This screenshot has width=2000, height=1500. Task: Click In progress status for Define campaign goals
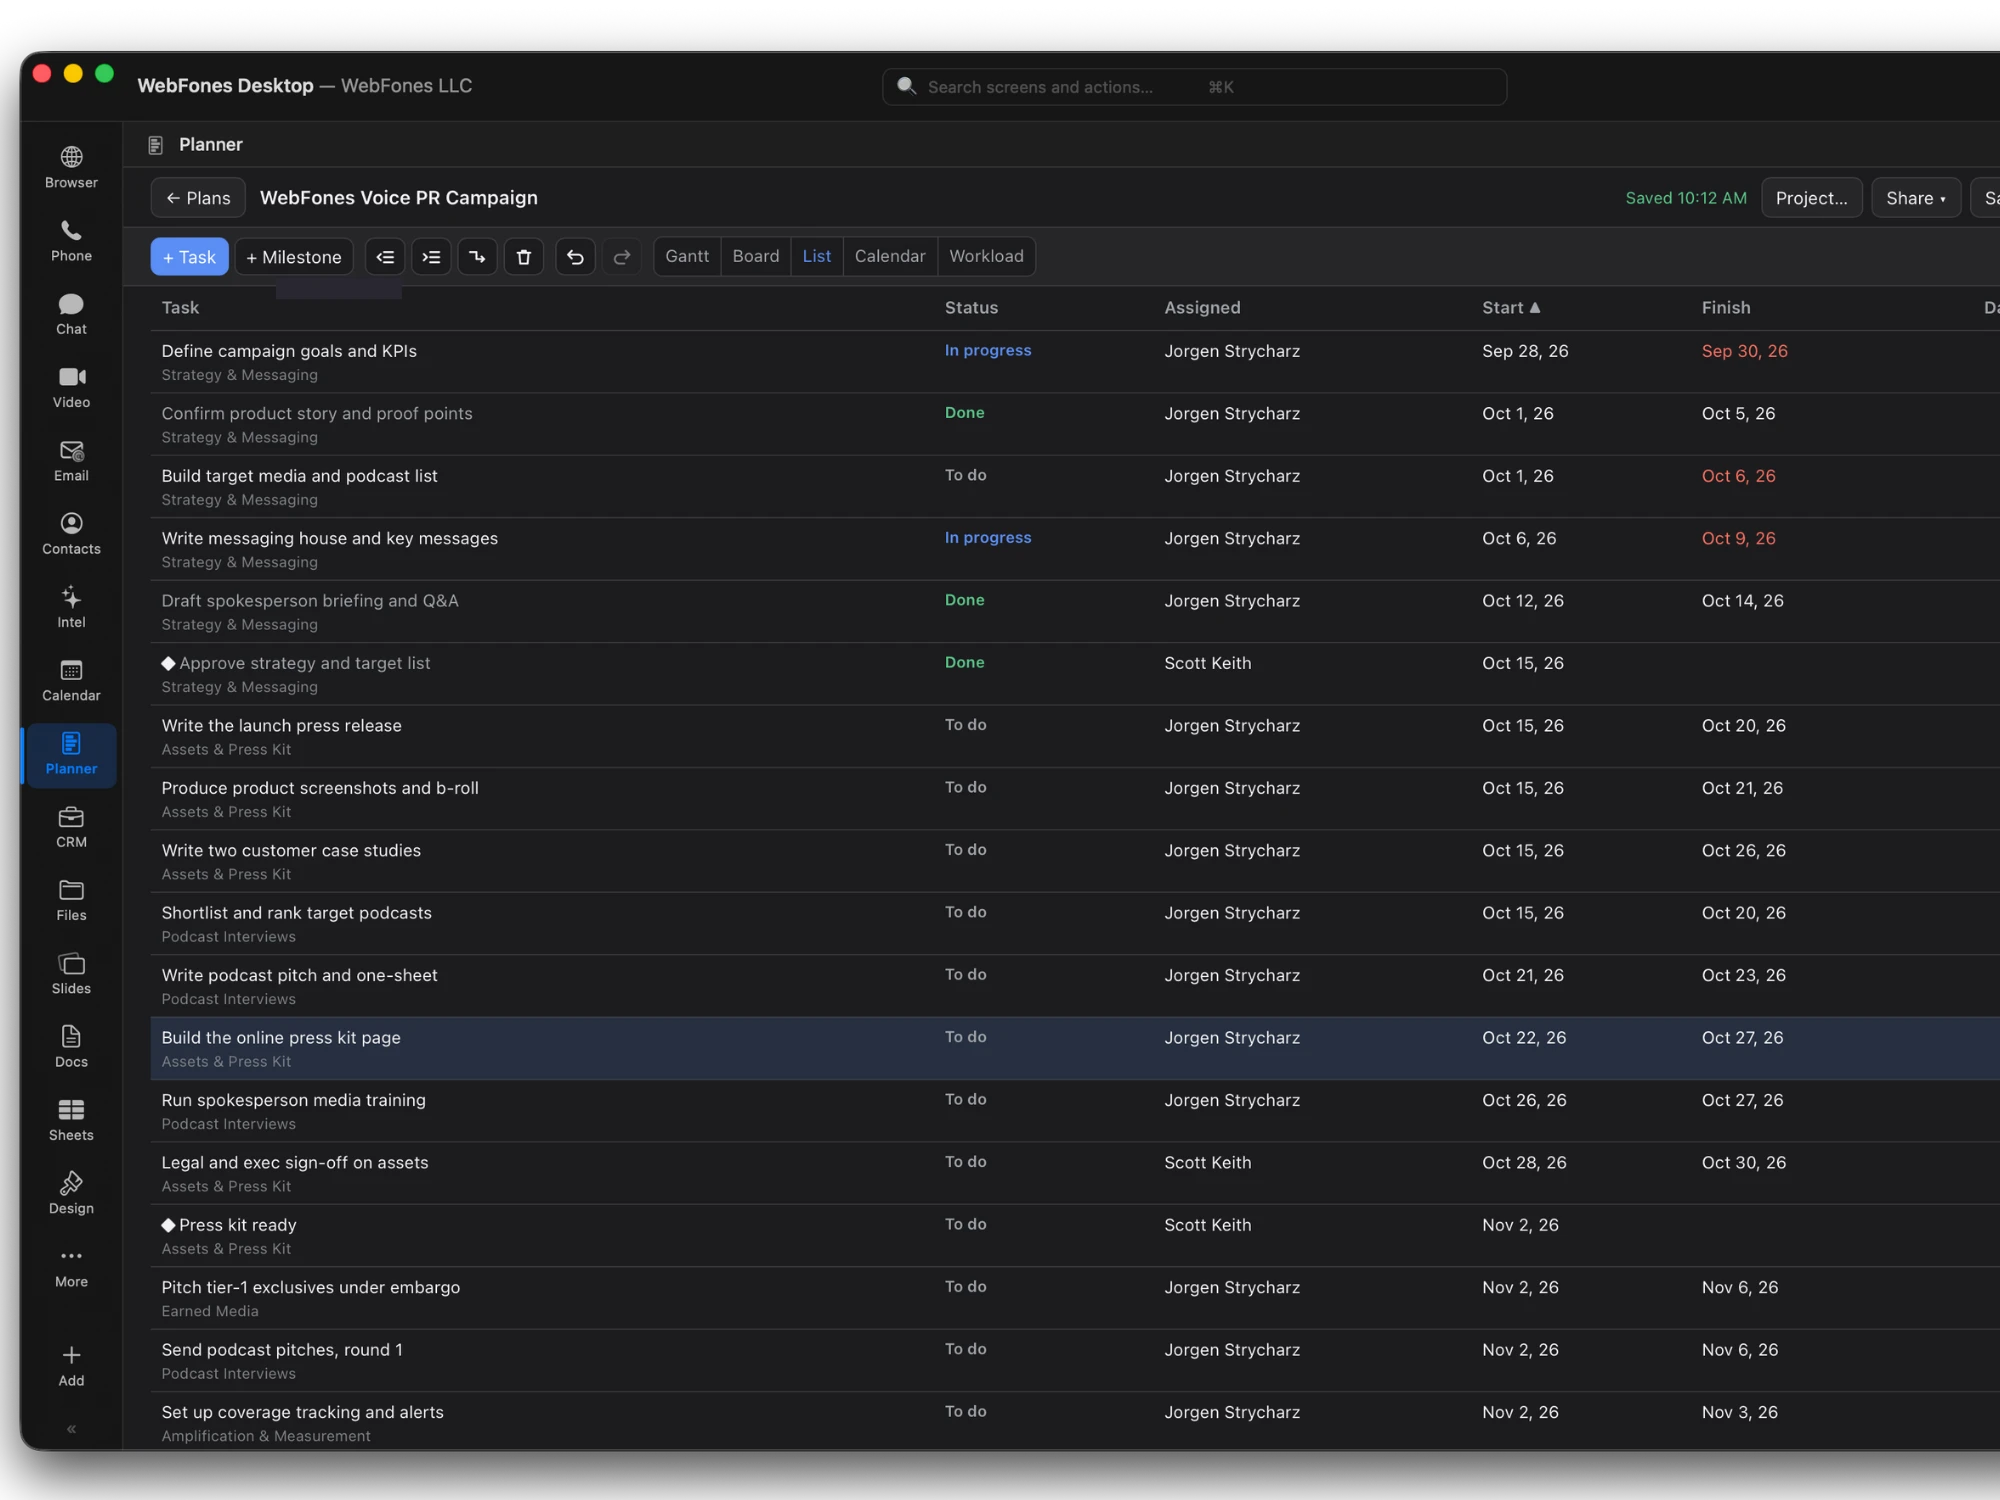pos(988,350)
